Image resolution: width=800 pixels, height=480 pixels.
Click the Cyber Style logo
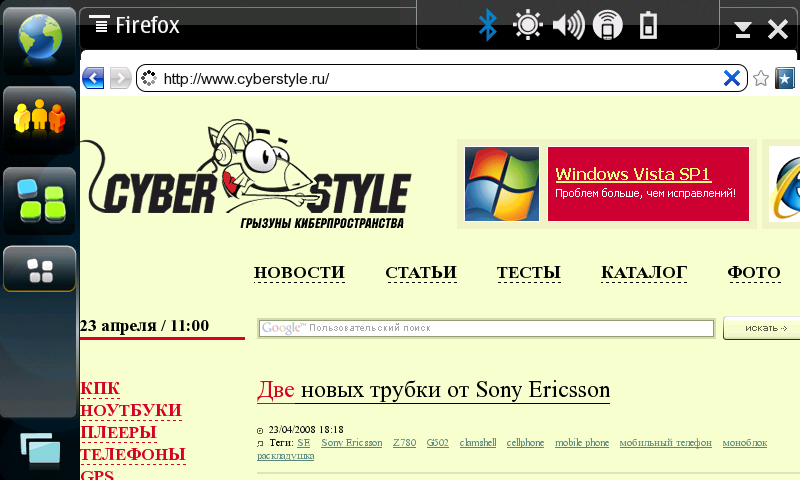tap(246, 174)
